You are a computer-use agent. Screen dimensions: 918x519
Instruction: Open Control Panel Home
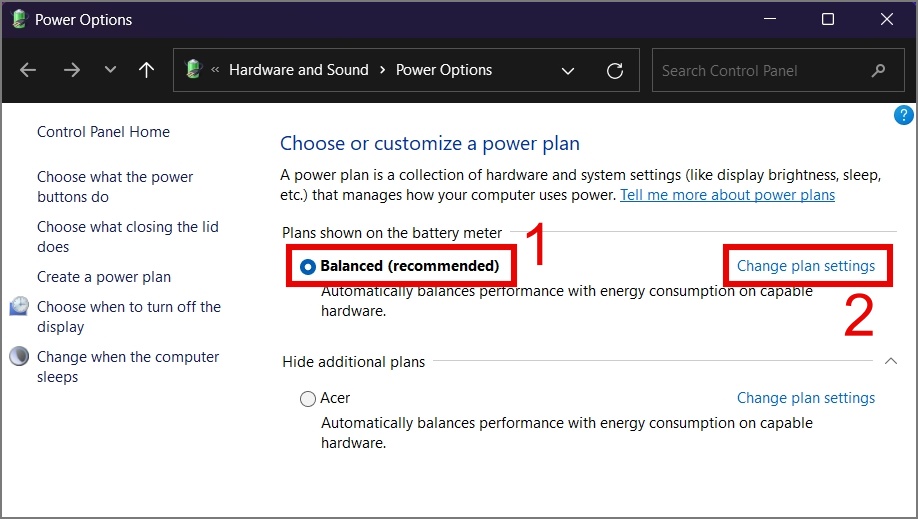[103, 132]
